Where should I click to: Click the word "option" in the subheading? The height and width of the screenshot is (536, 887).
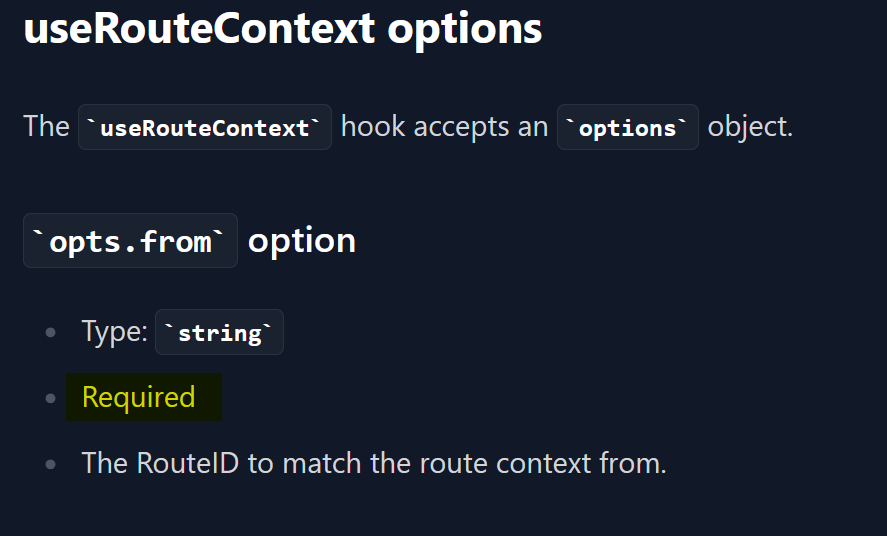[302, 241]
